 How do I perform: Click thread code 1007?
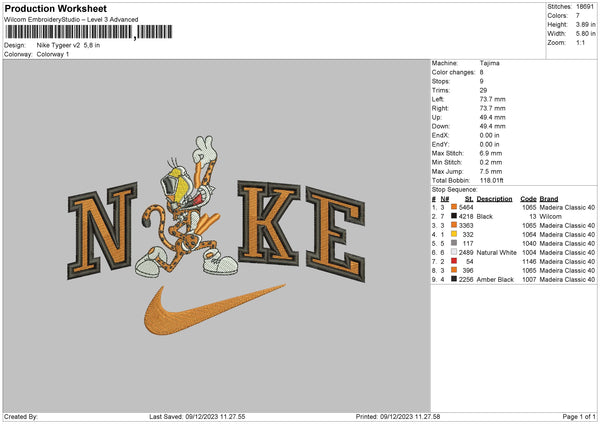point(529,280)
